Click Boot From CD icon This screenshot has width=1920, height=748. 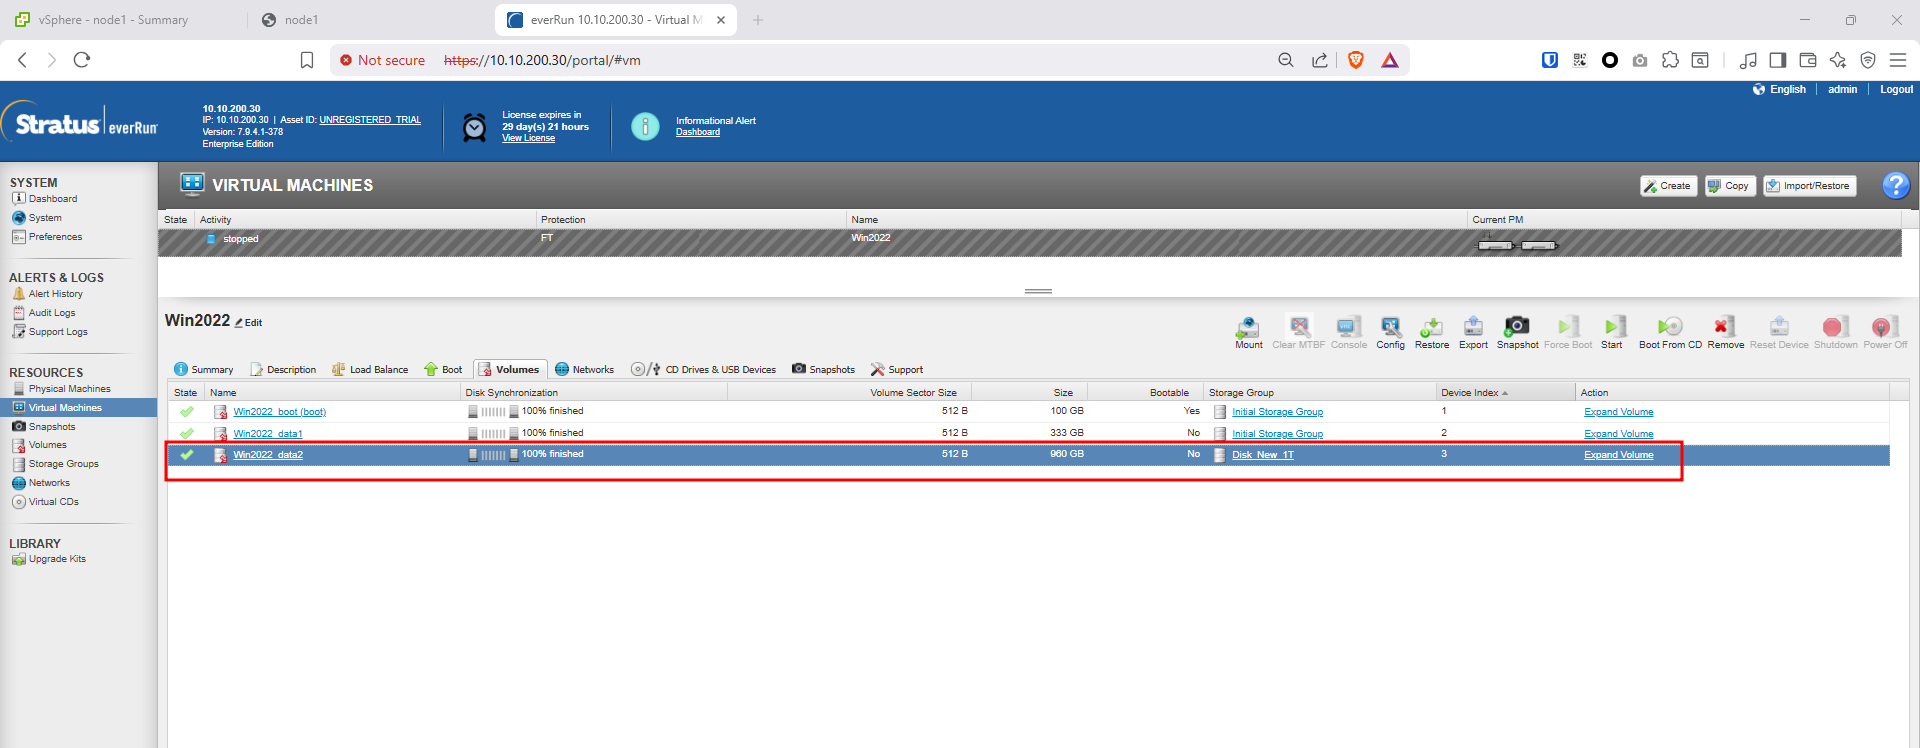tap(1670, 327)
